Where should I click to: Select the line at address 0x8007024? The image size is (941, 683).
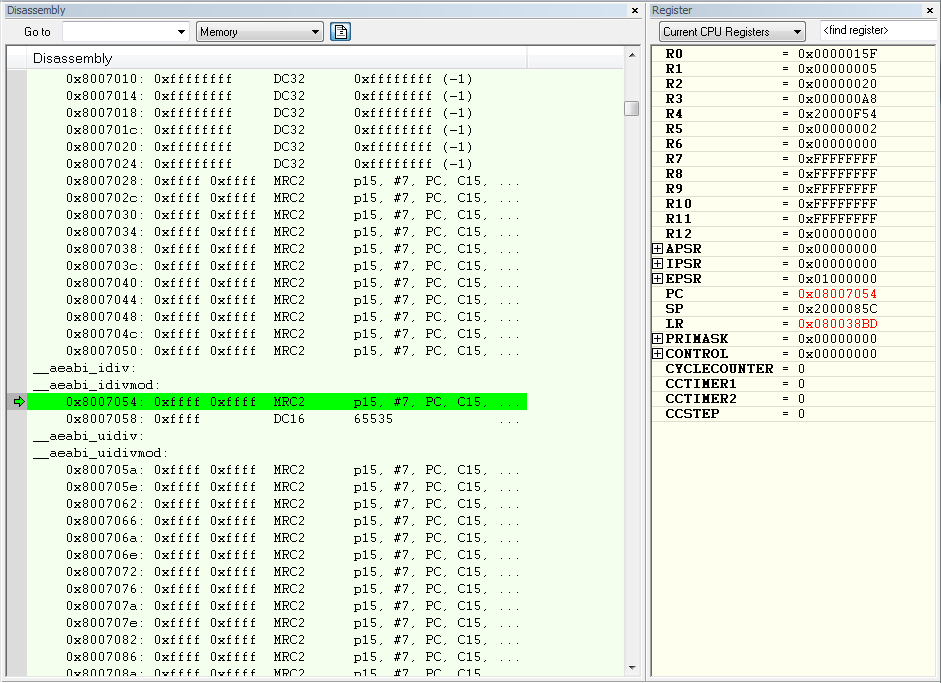coord(277,163)
